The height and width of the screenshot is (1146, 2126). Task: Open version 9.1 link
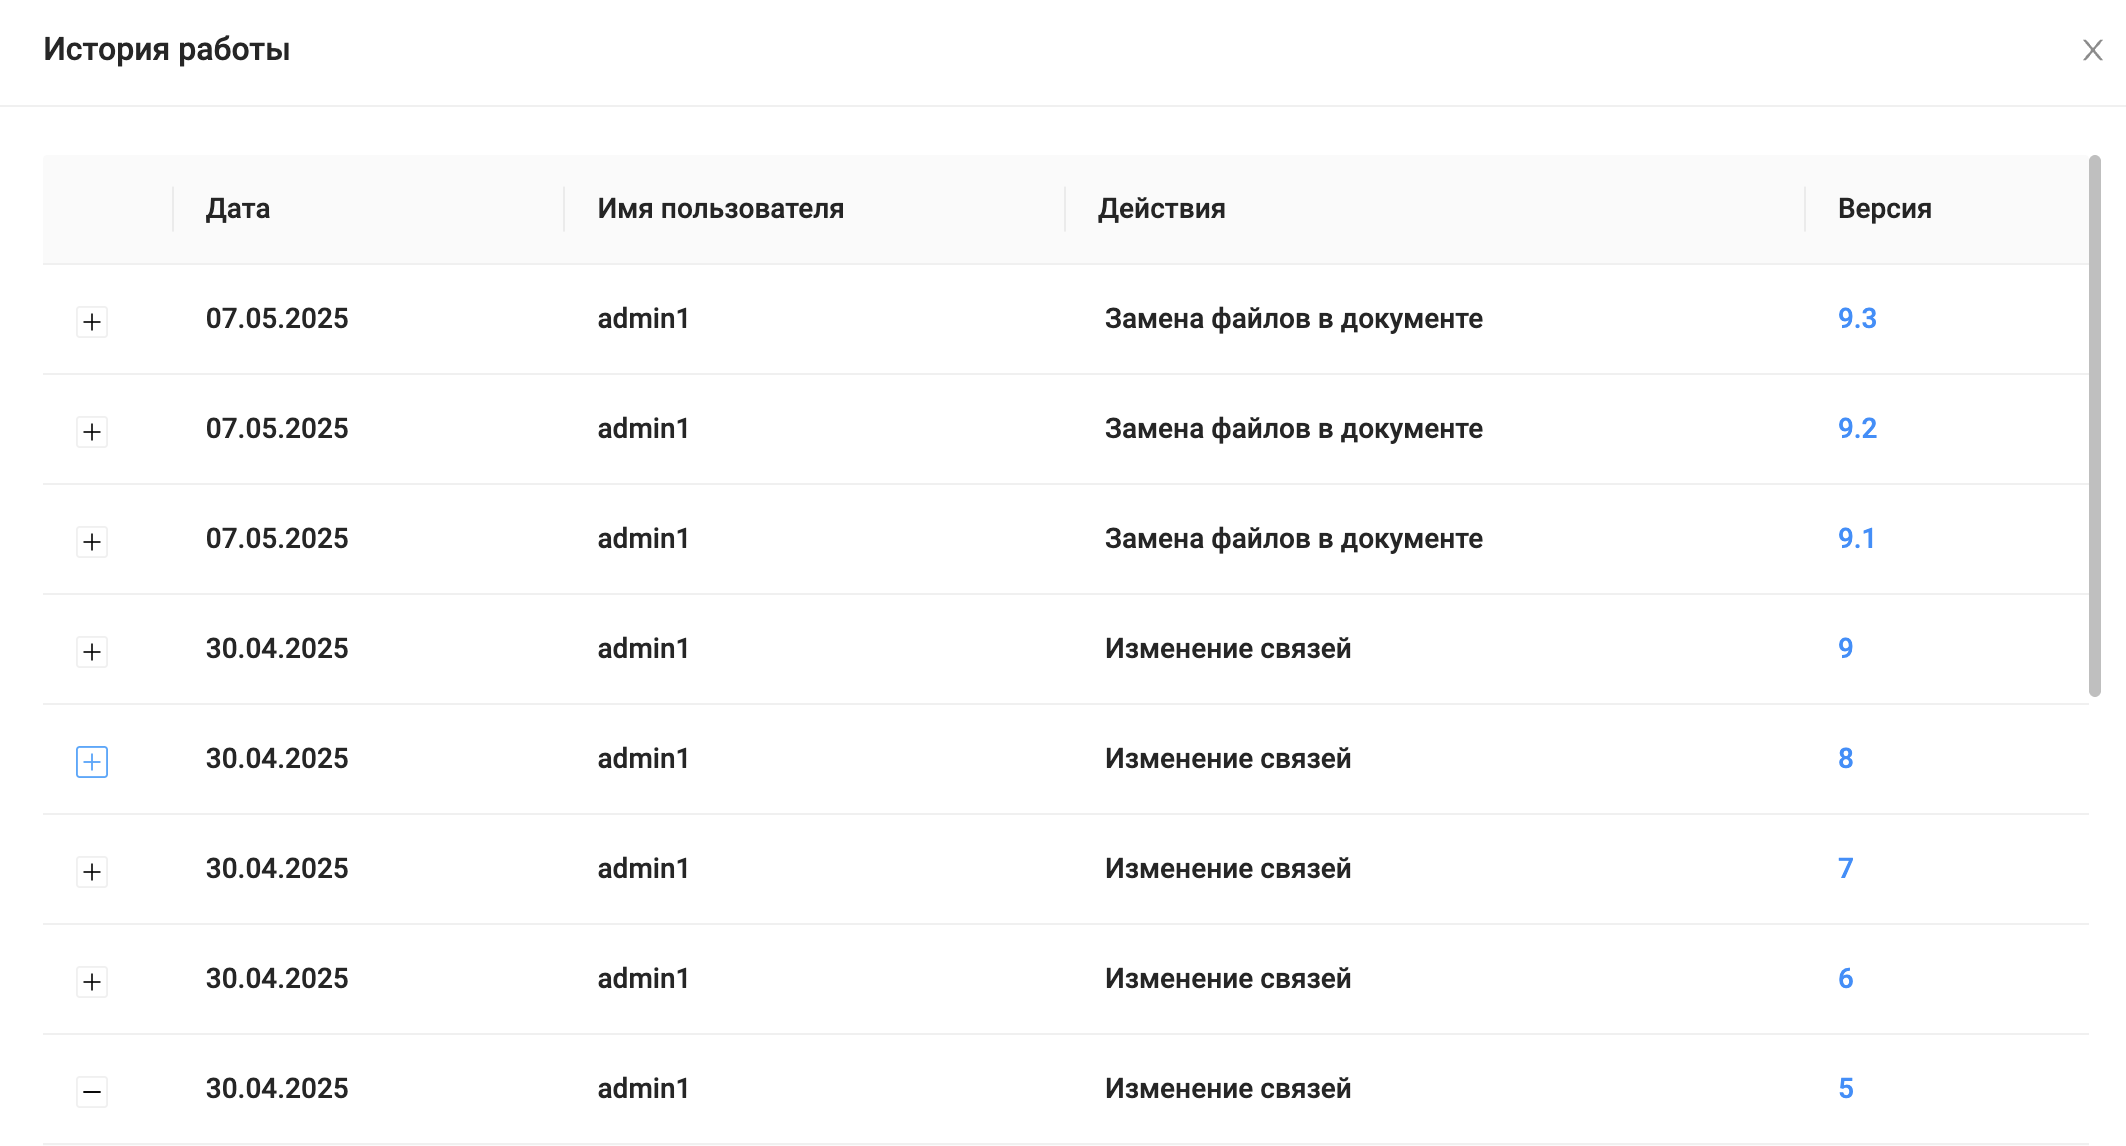click(x=1856, y=539)
